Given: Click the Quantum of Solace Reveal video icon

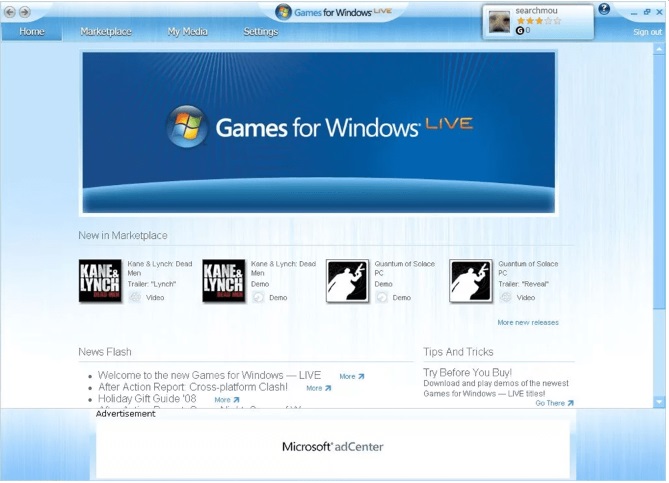Looking at the screenshot, I should click(506, 297).
